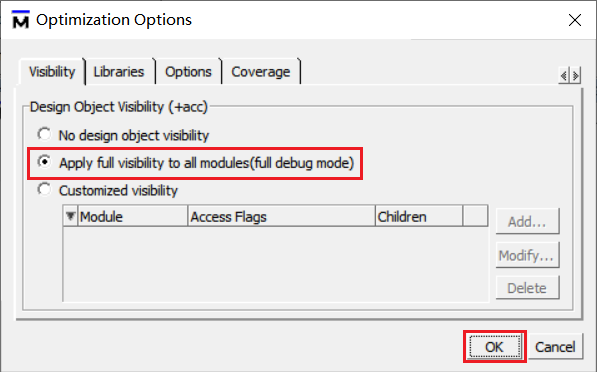Image resolution: width=597 pixels, height=372 pixels.
Task: Click the Cancel button
Action: tap(555, 346)
